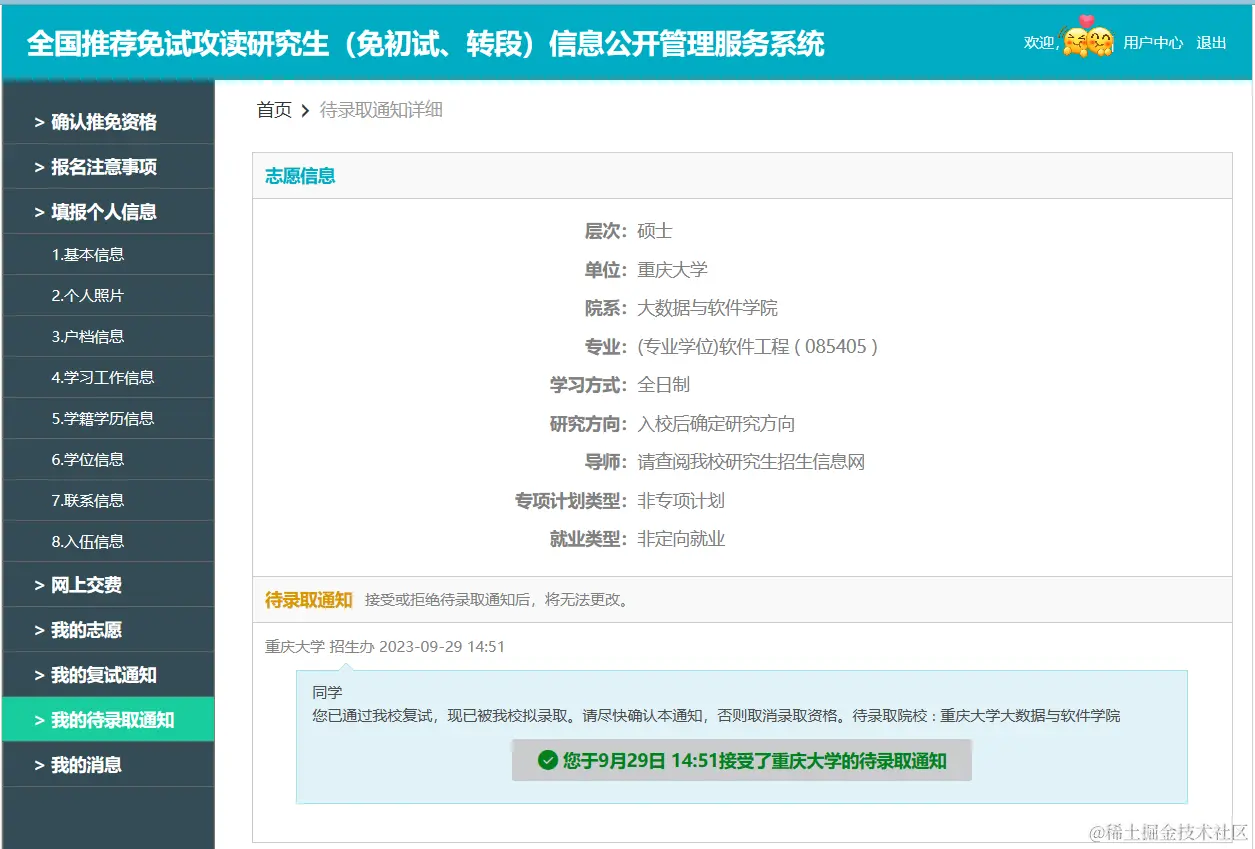
Task: Click 全日制 study mode value
Action: click(664, 385)
